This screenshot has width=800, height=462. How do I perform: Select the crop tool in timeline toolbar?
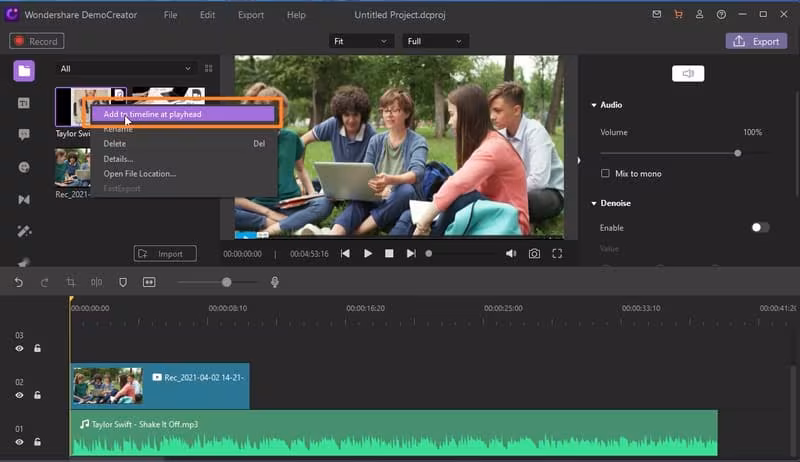tap(71, 282)
